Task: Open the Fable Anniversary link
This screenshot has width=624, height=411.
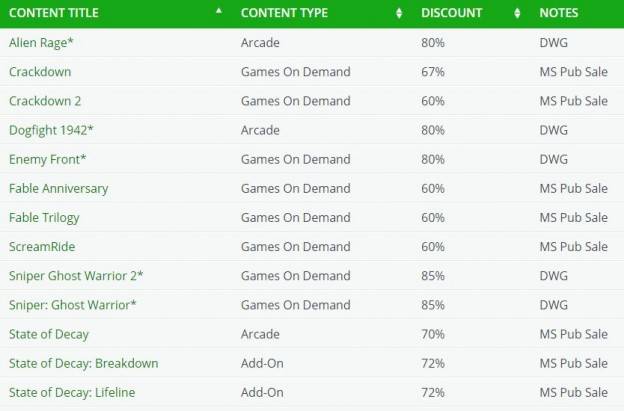Action: tap(58, 188)
